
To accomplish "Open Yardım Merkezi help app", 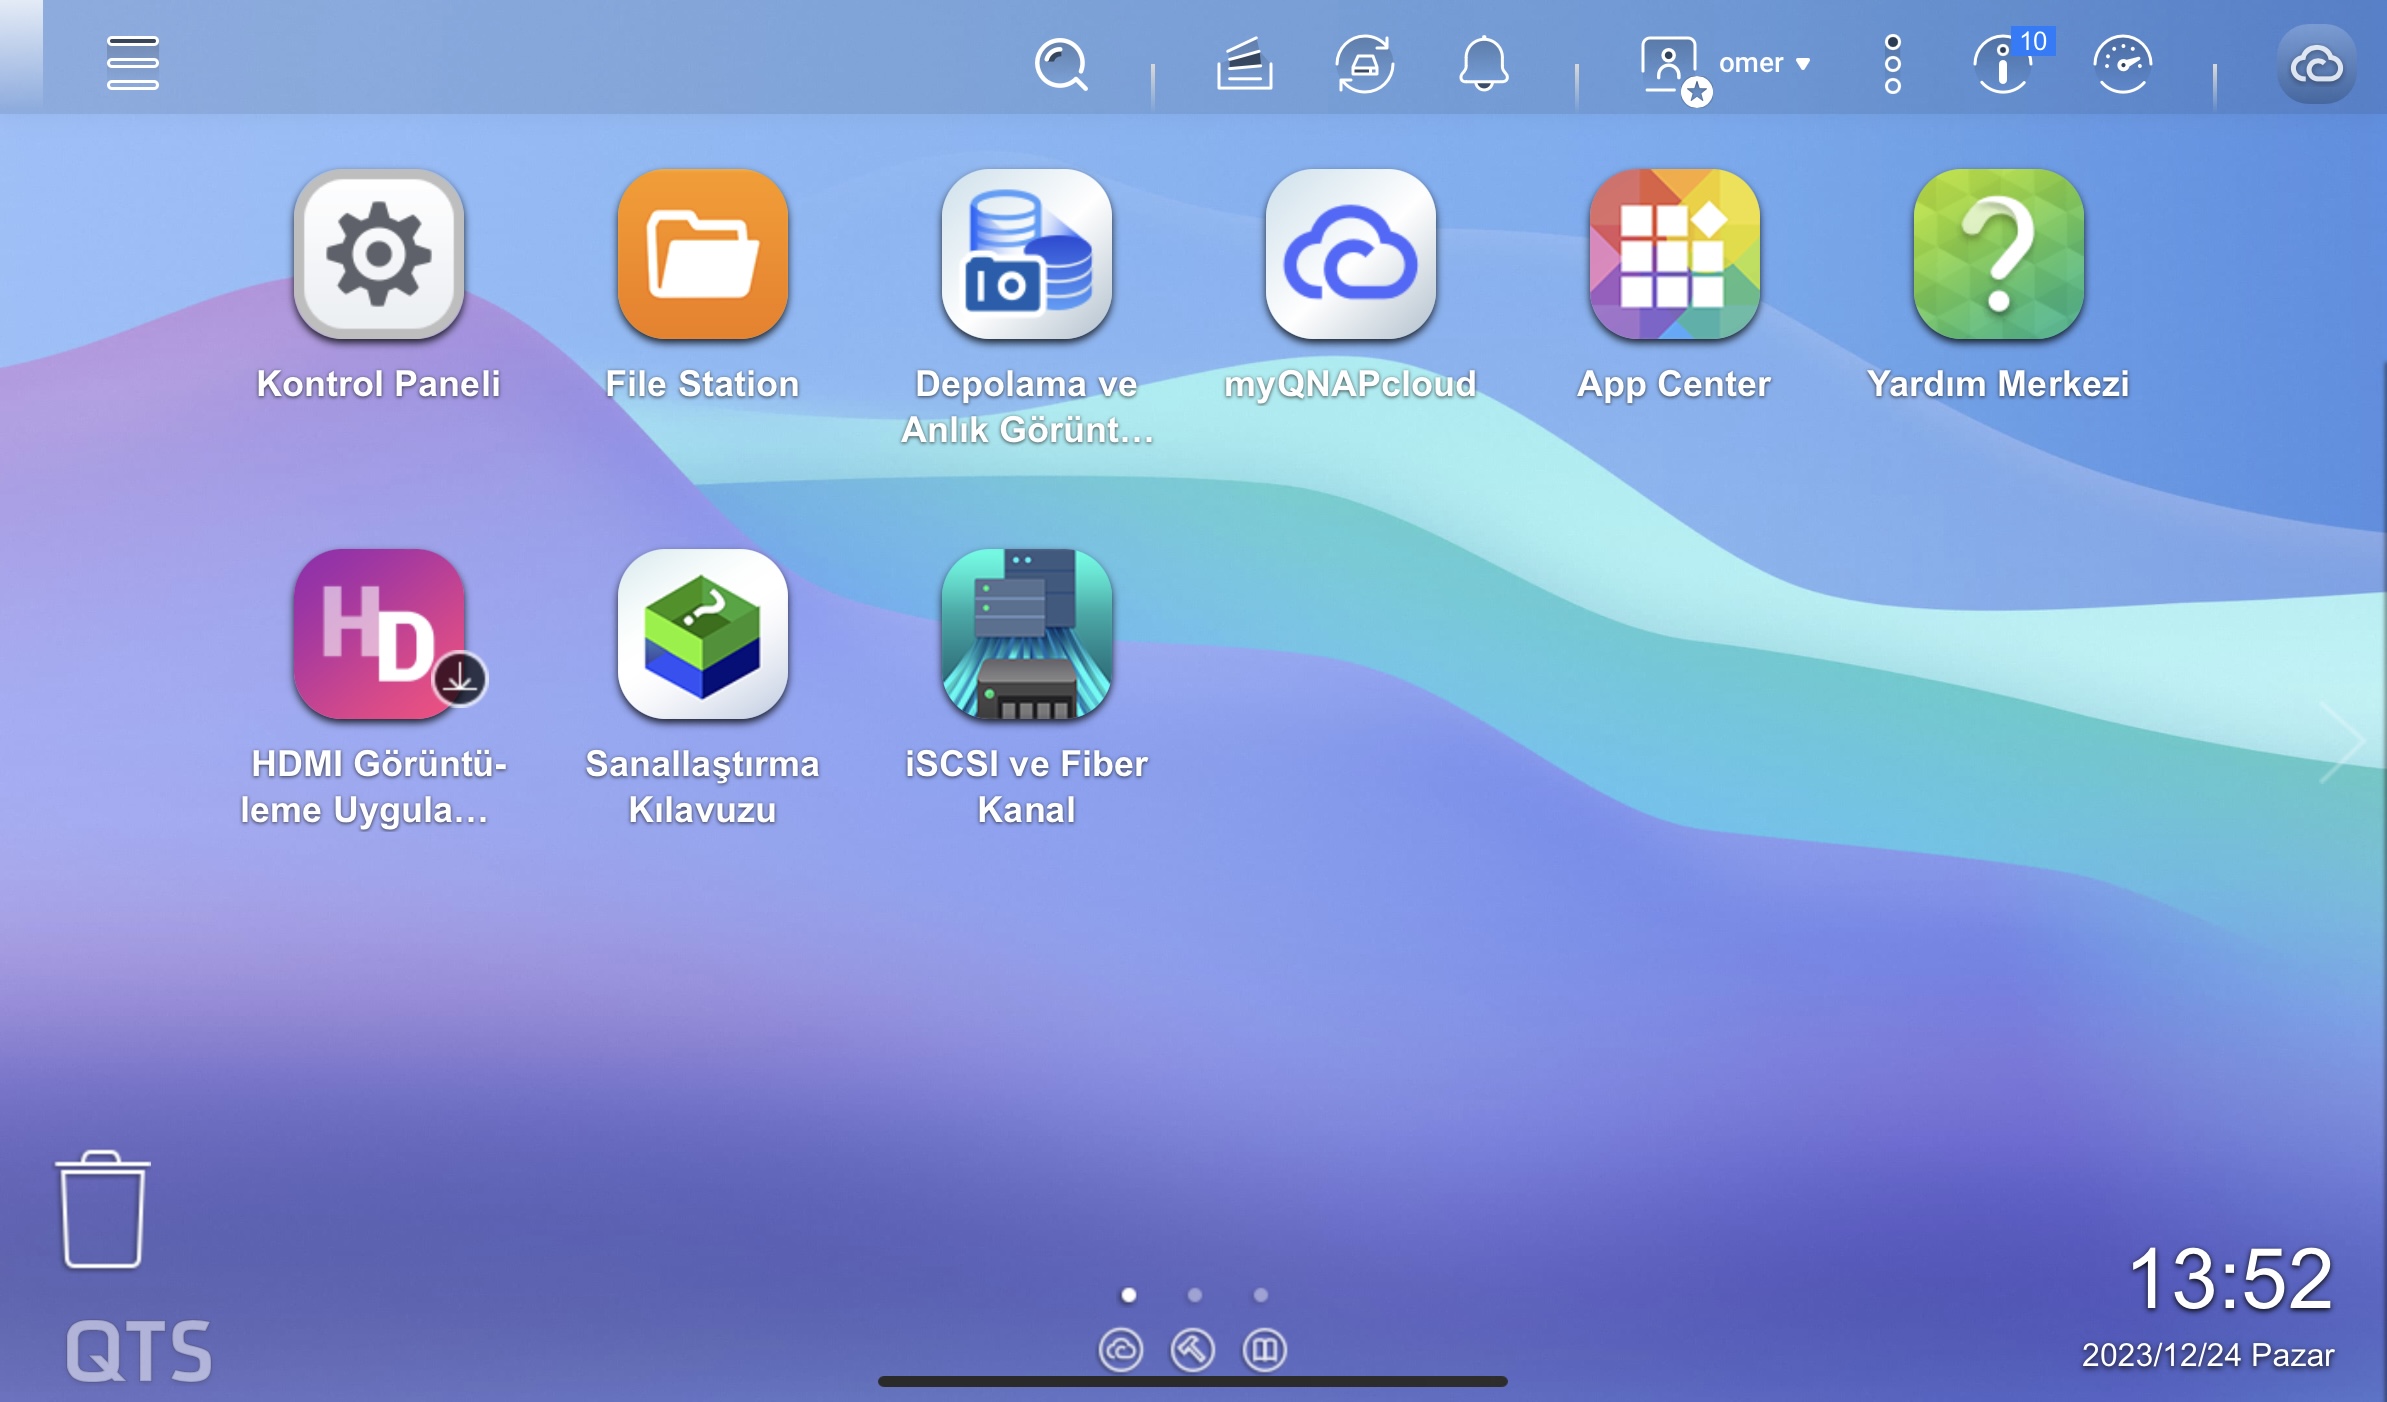I will (x=1999, y=254).
